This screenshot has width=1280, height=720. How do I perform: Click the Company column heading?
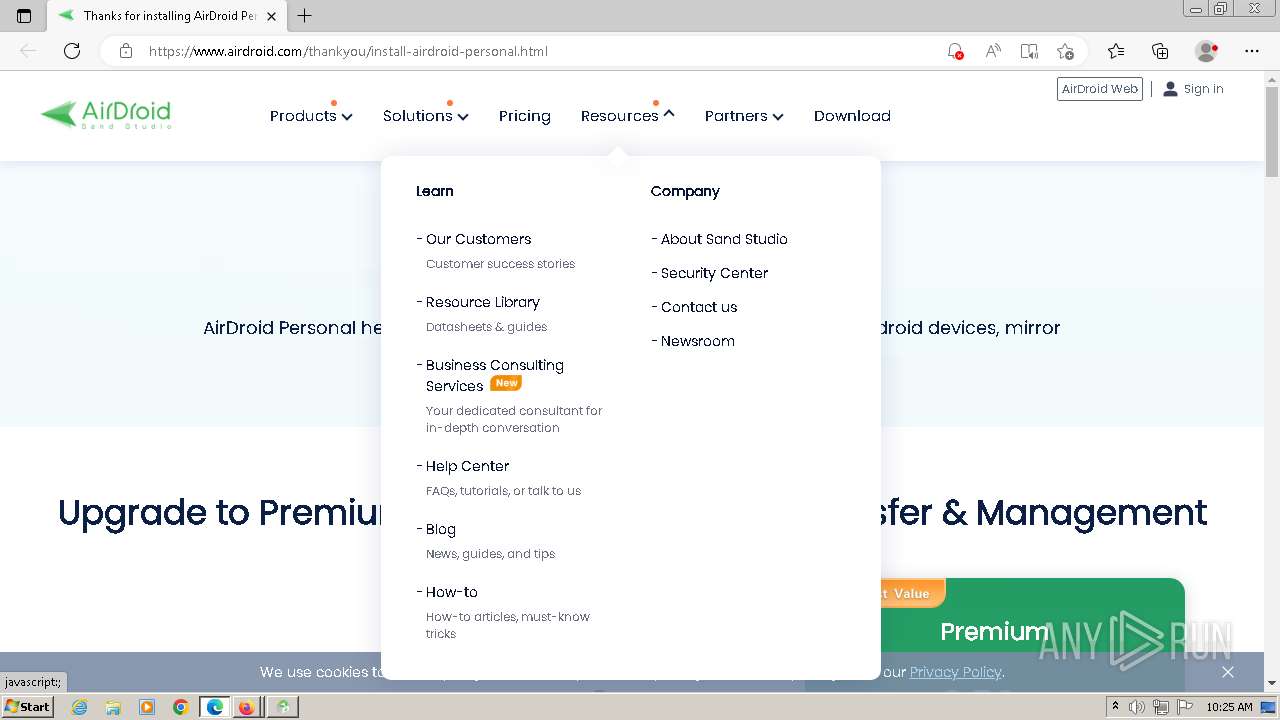click(x=685, y=191)
